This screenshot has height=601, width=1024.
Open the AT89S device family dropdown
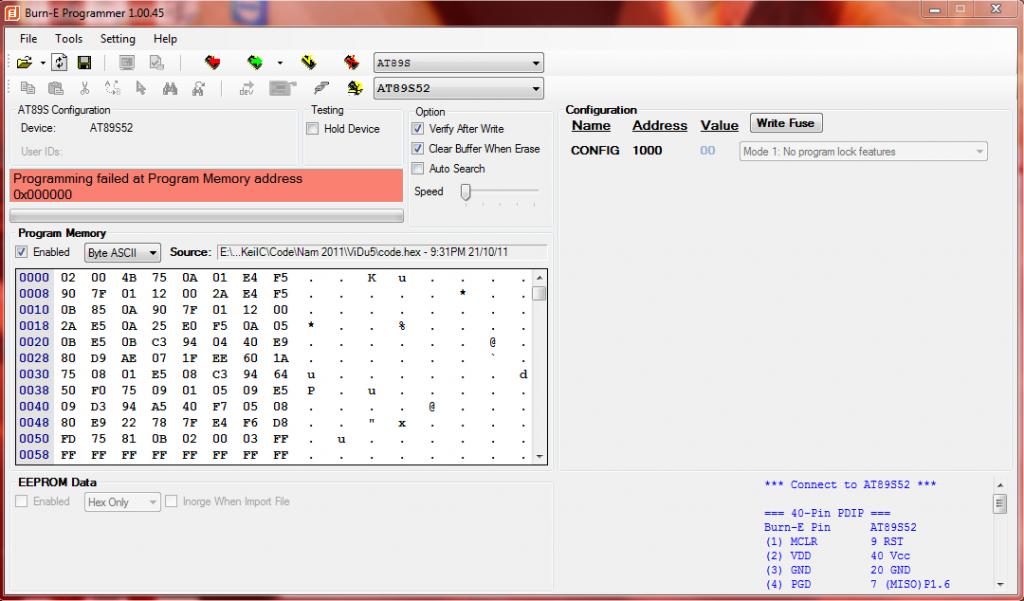coord(458,63)
